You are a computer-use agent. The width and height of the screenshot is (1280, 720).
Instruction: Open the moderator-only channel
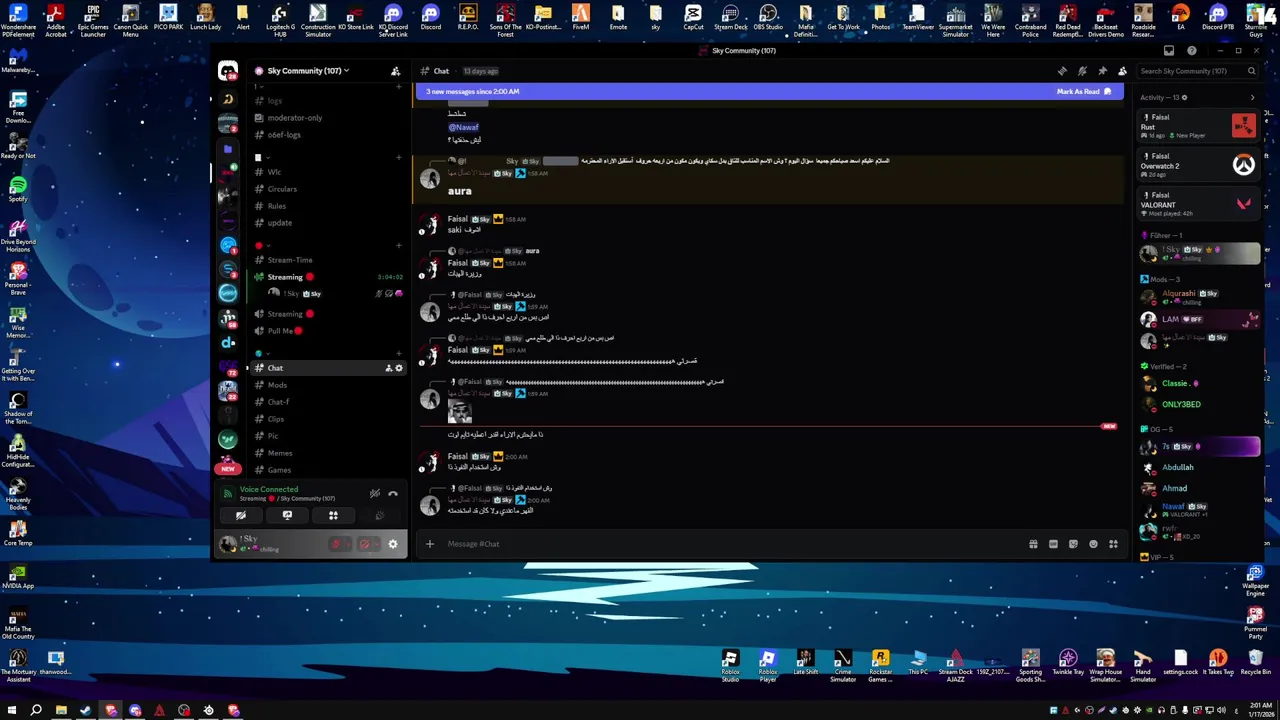click(x=328, y=118)
